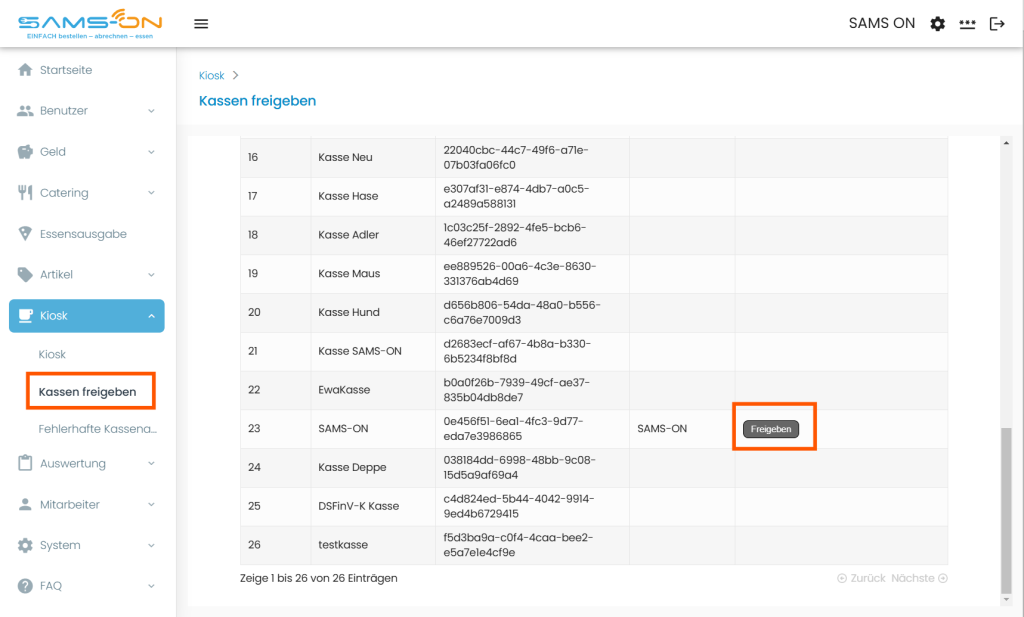Click the Artikel tag icon
Viewport: 1024px width, 617px height.
pos(25,274)
